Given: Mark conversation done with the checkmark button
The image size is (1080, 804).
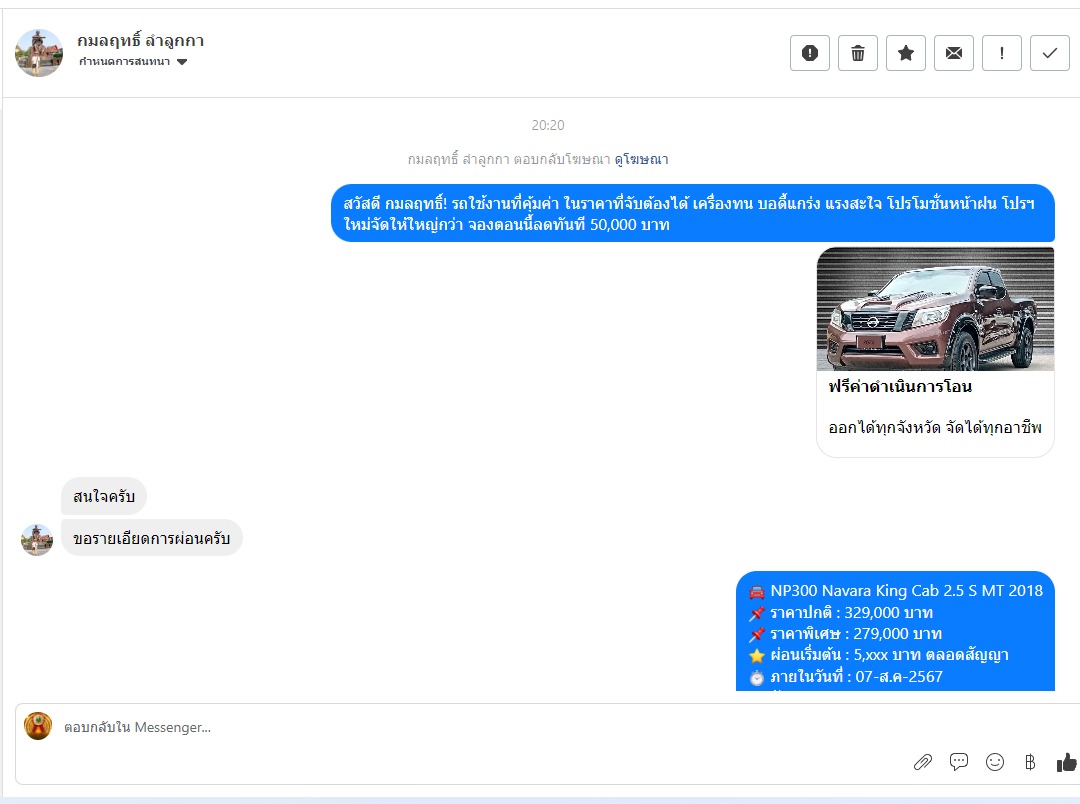Looking at the screenshot, I should point(1050,53).
